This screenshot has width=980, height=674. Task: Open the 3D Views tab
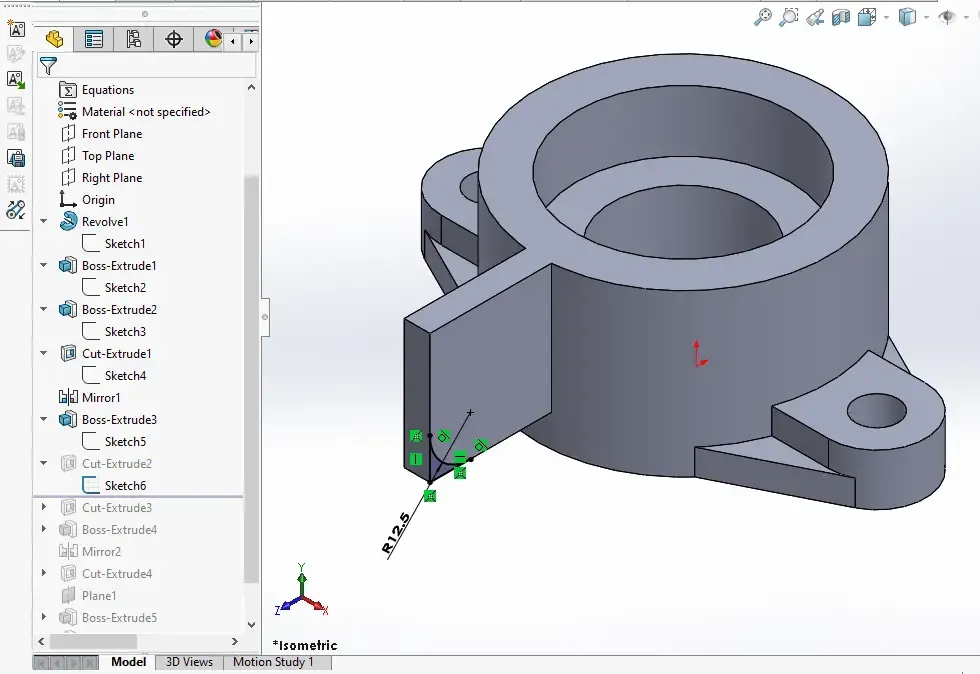189,662
